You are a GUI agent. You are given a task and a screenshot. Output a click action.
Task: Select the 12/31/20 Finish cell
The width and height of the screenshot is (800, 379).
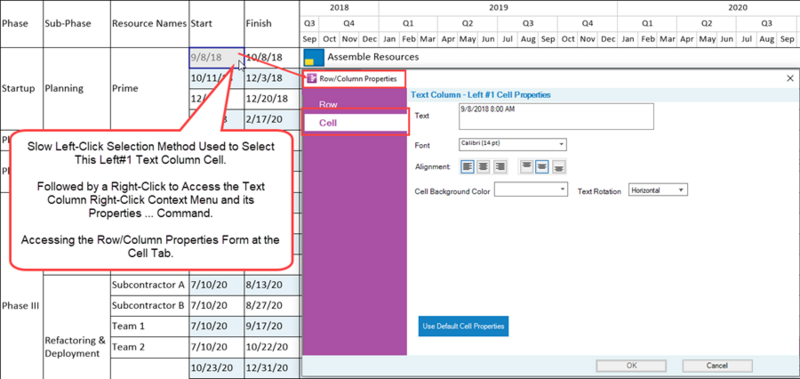tap(271, 368)
